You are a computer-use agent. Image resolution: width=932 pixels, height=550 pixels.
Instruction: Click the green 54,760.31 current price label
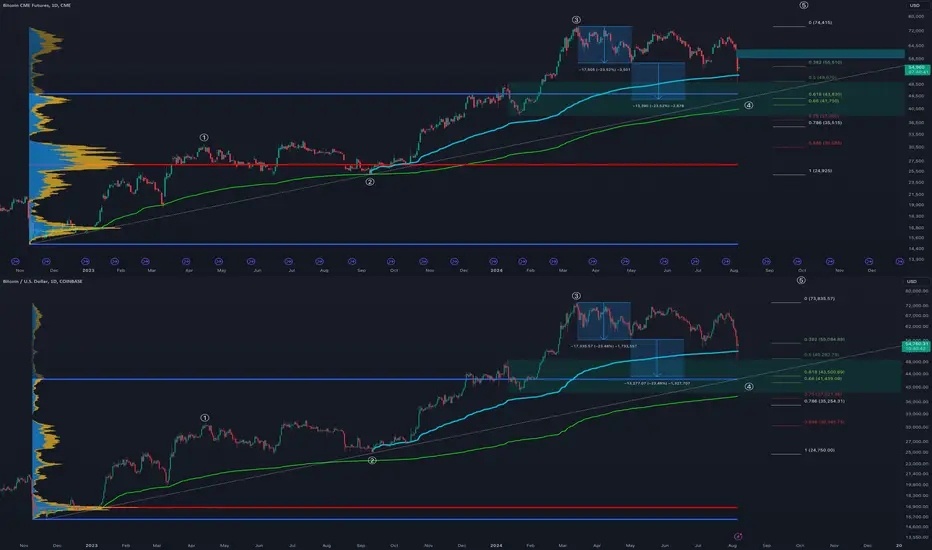pos(915,346)
